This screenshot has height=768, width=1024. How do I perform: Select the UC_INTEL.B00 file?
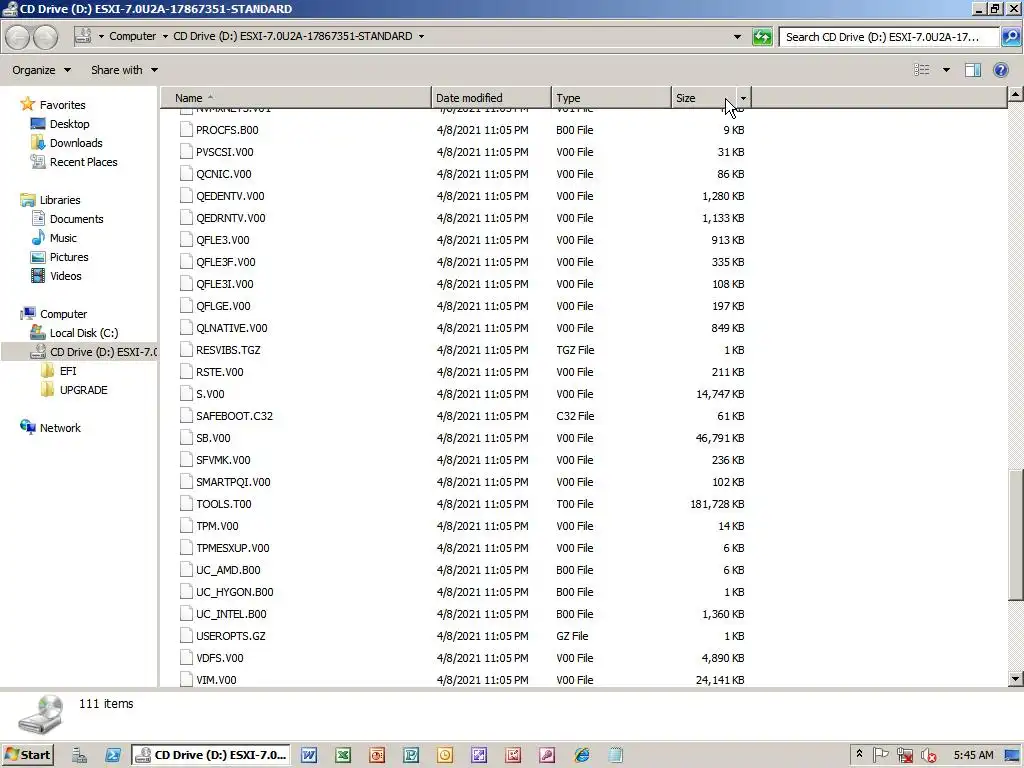(231, 614)
